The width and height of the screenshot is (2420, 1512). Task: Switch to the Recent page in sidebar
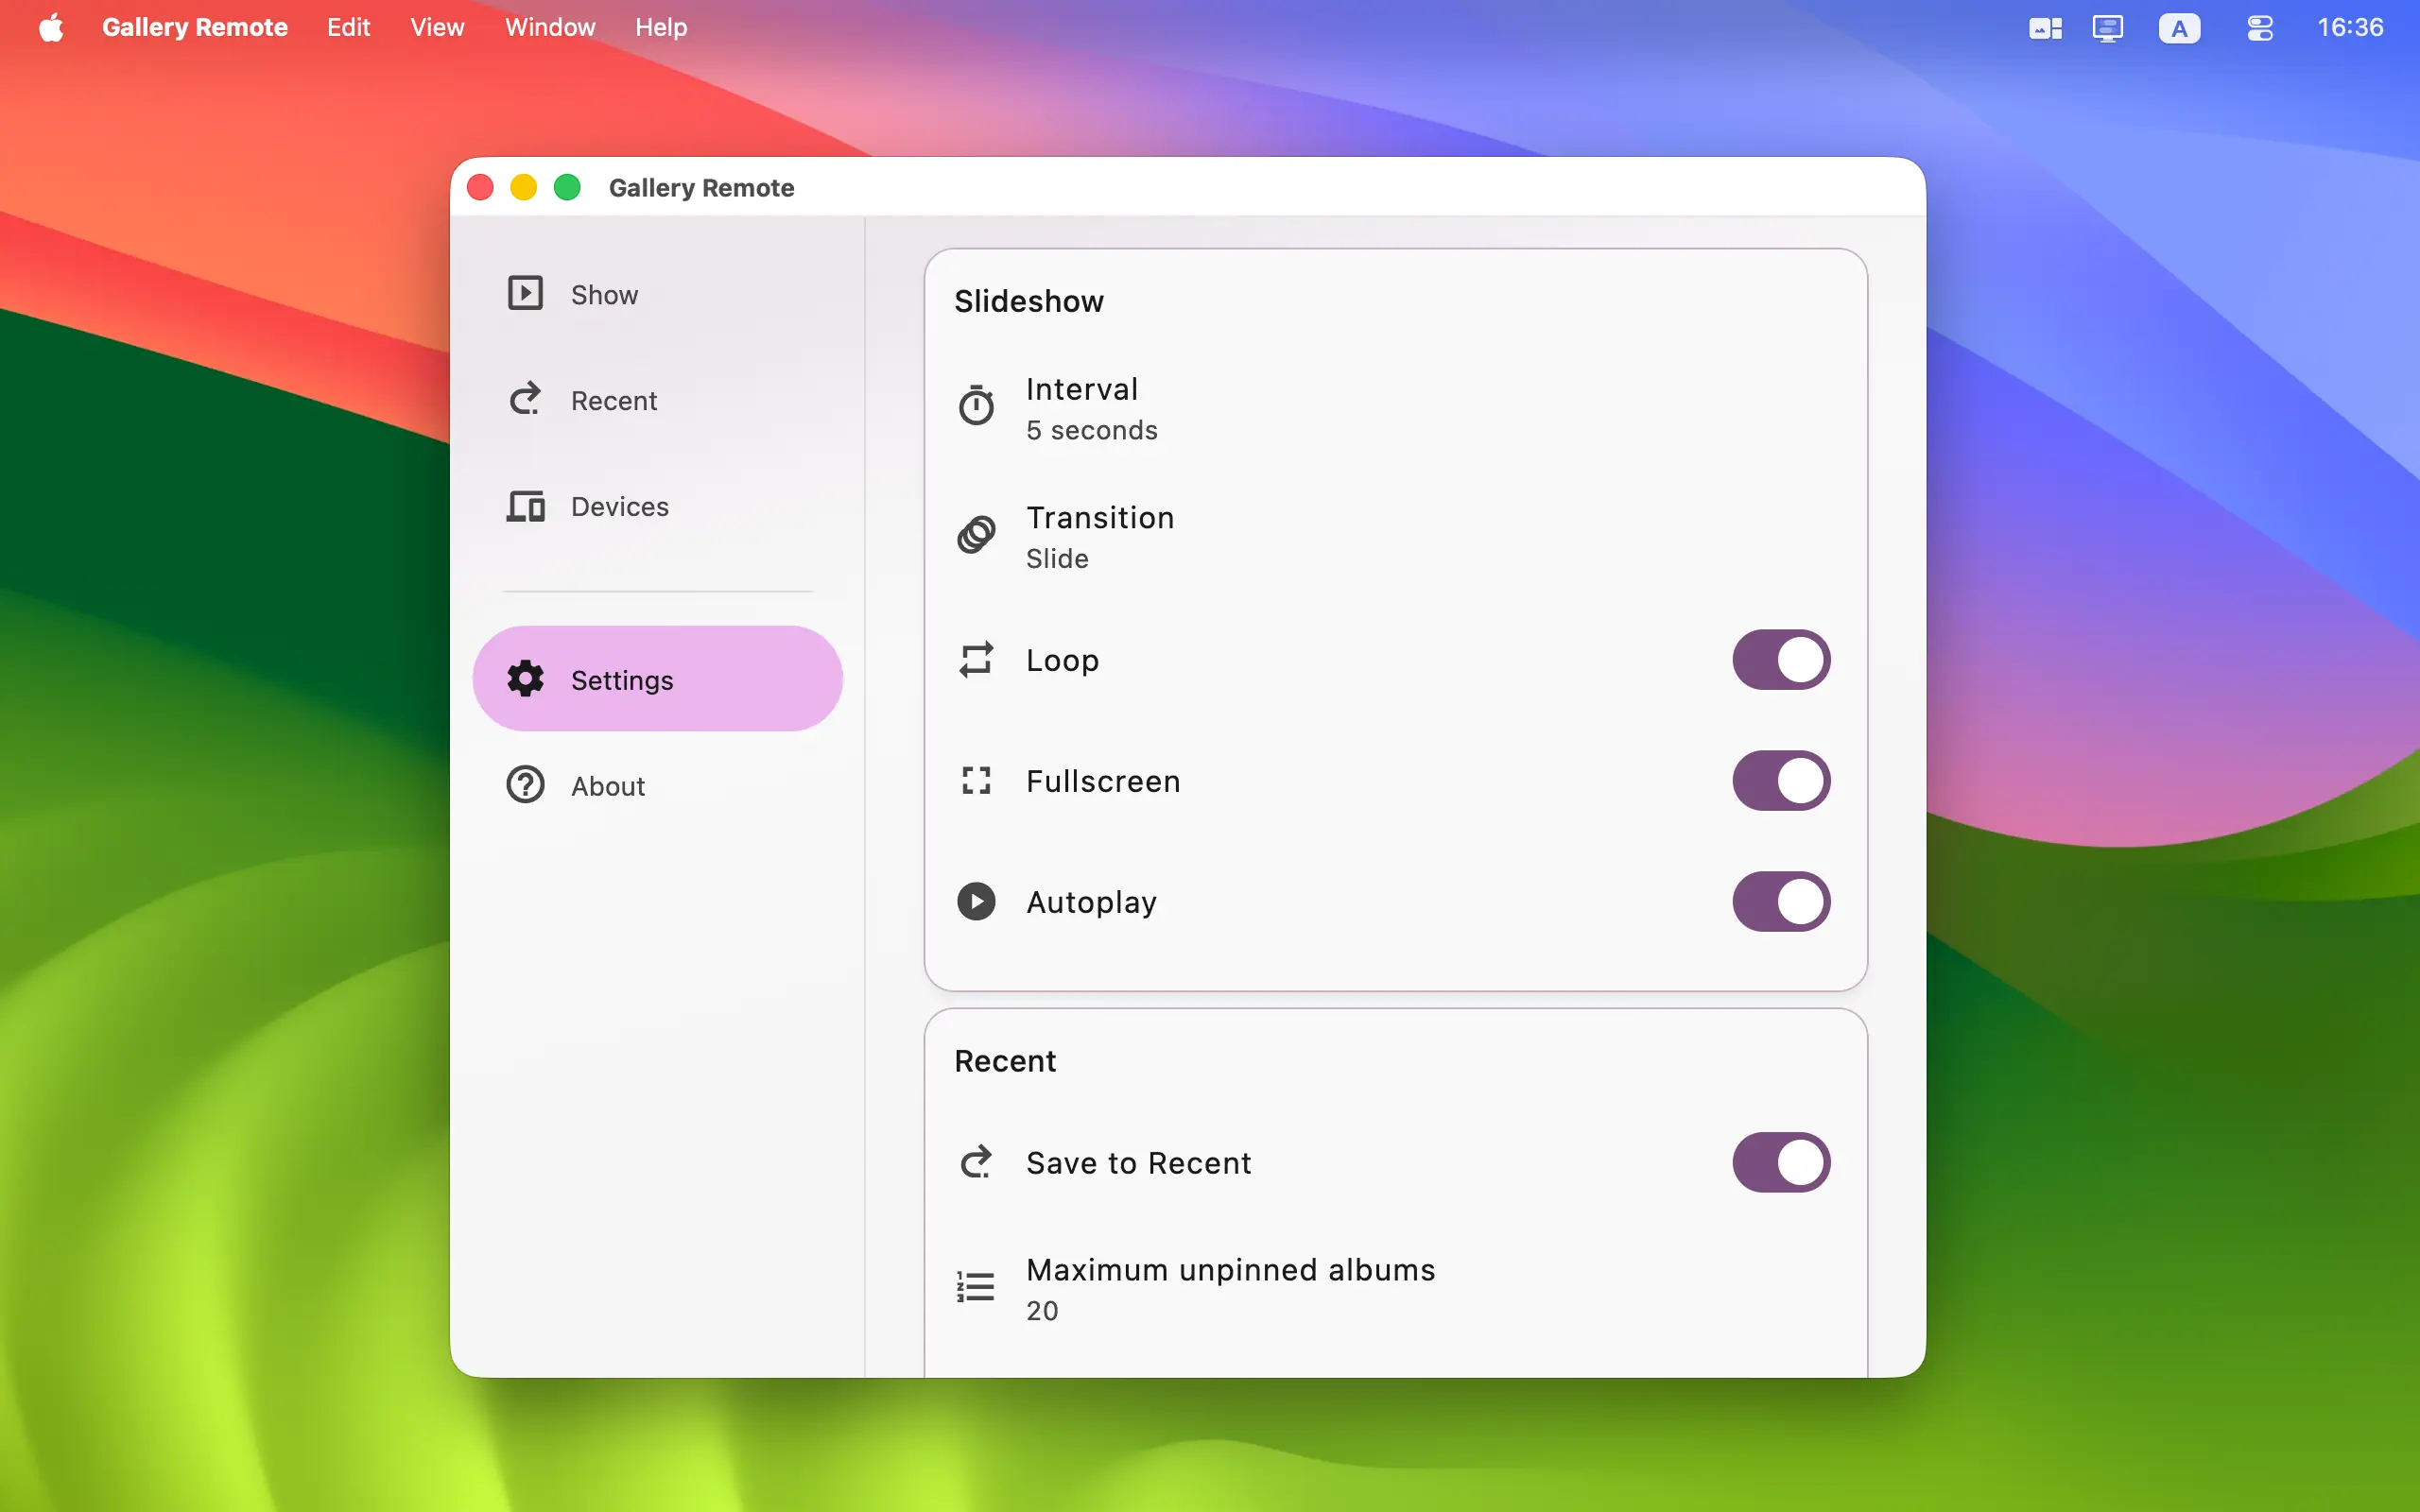(x=657, y=399)
